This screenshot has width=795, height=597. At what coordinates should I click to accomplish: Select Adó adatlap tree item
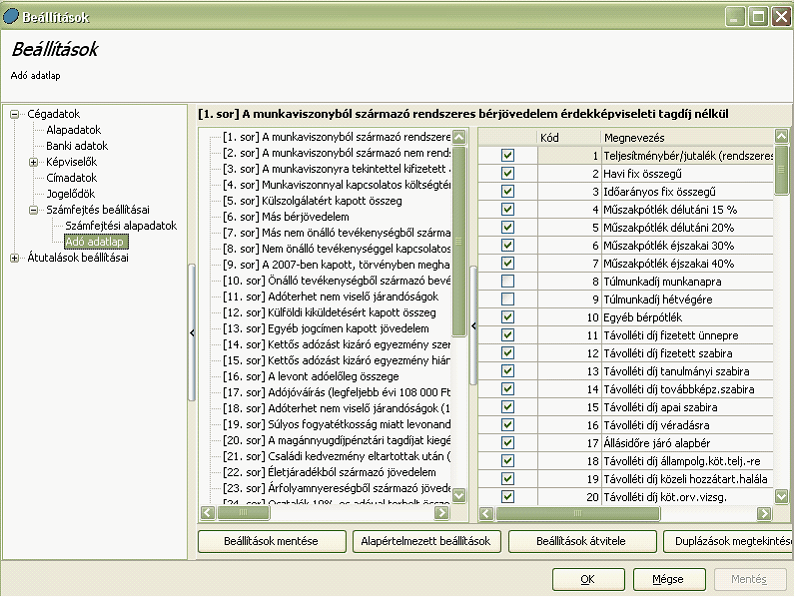[x=96, y=242]
